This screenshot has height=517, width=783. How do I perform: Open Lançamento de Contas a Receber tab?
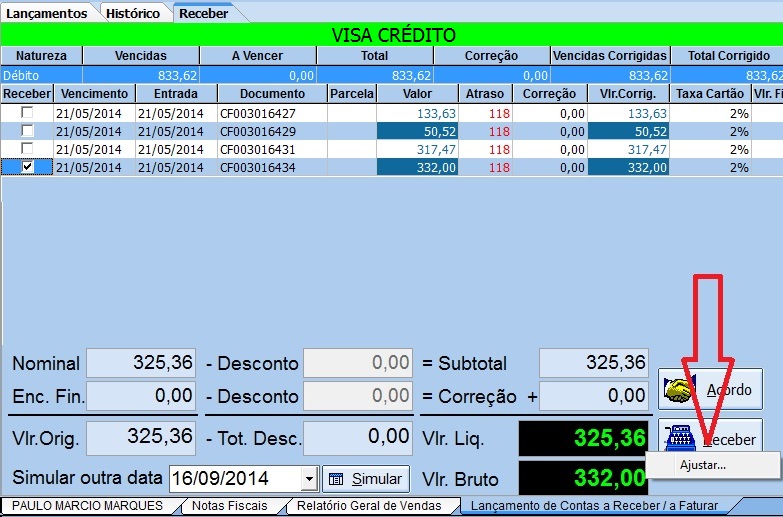click(x=594, y=506)
